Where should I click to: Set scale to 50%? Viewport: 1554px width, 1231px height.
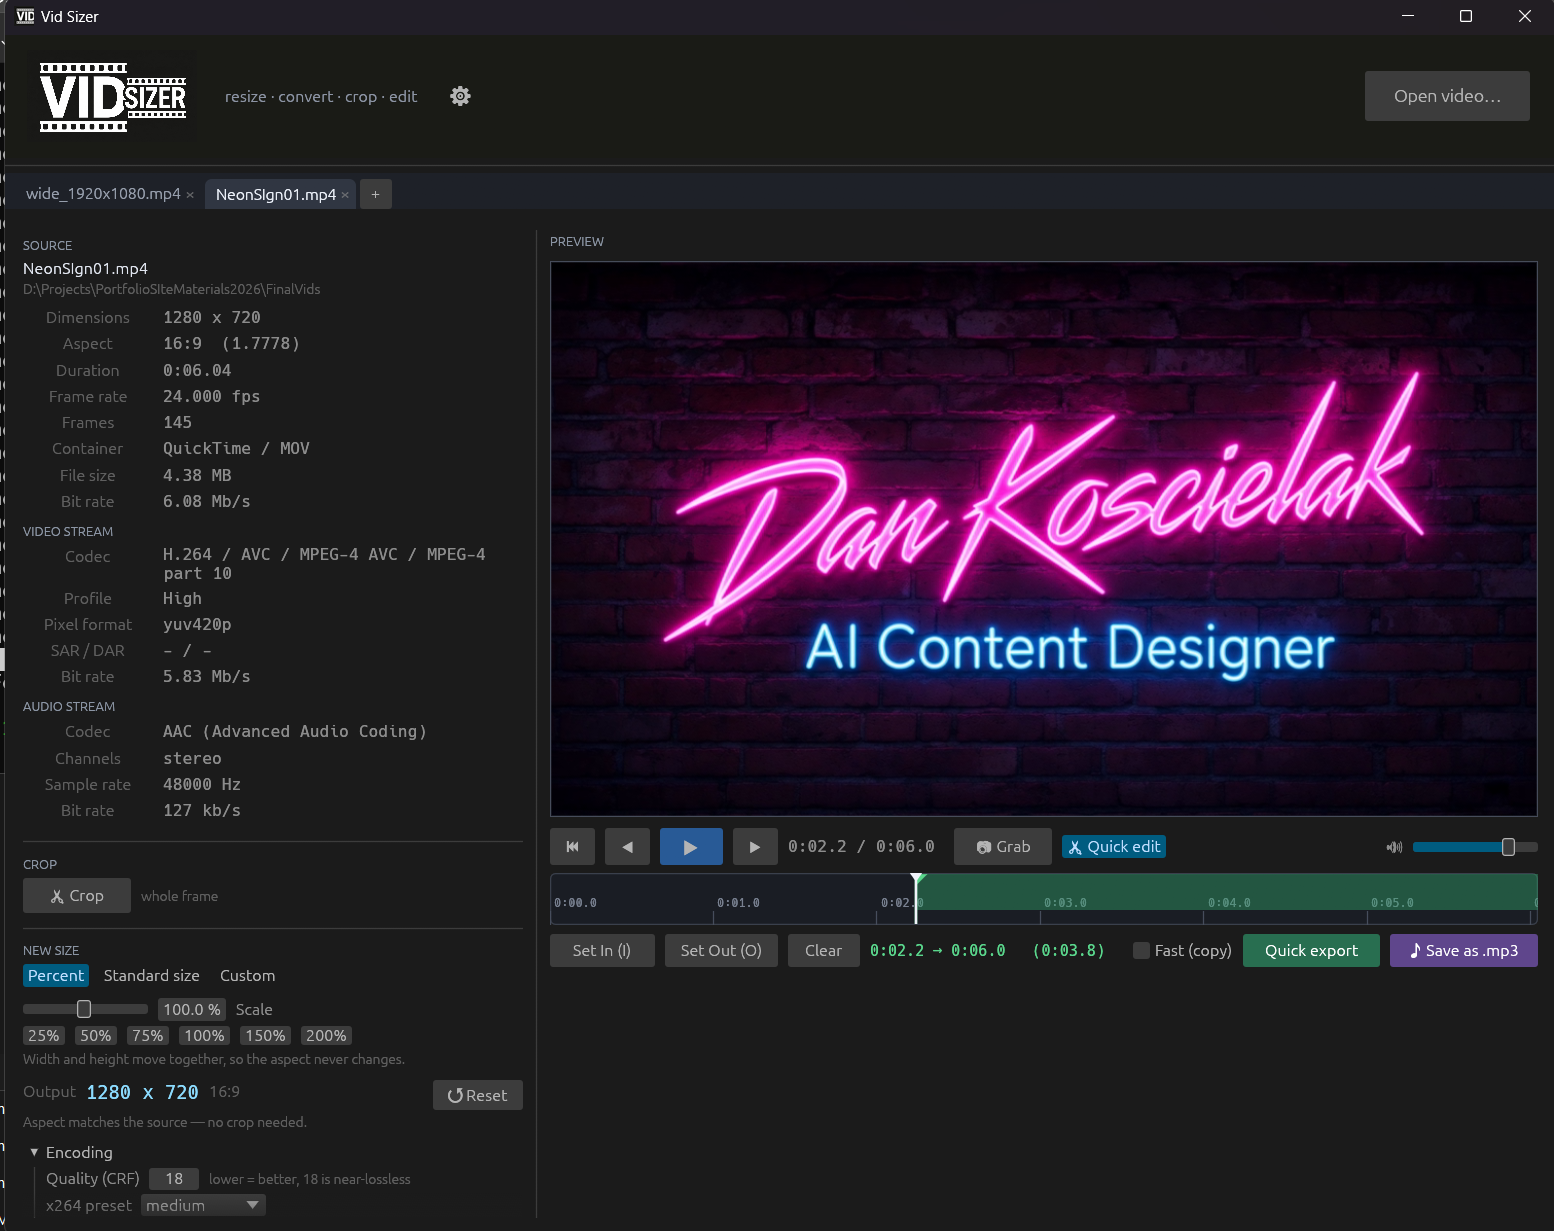click(x=96, y=1036)
